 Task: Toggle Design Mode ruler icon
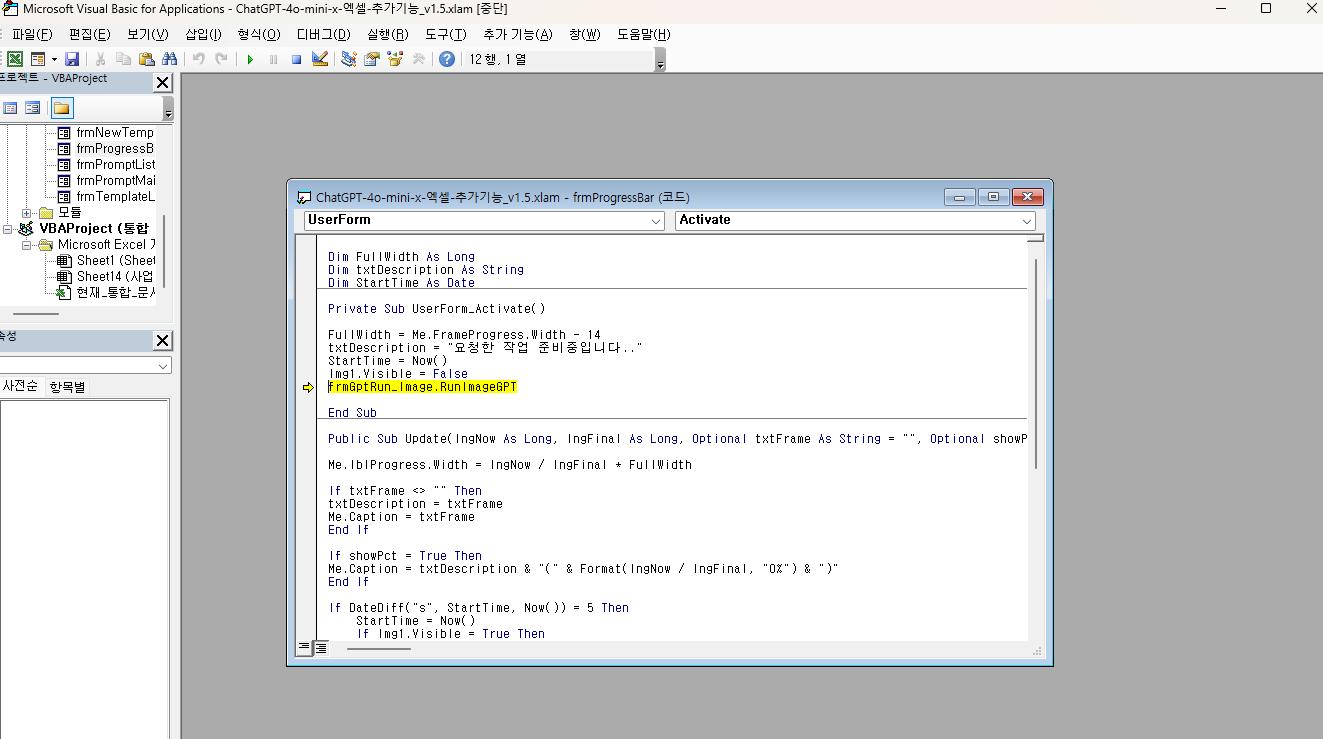pos(320,60)
